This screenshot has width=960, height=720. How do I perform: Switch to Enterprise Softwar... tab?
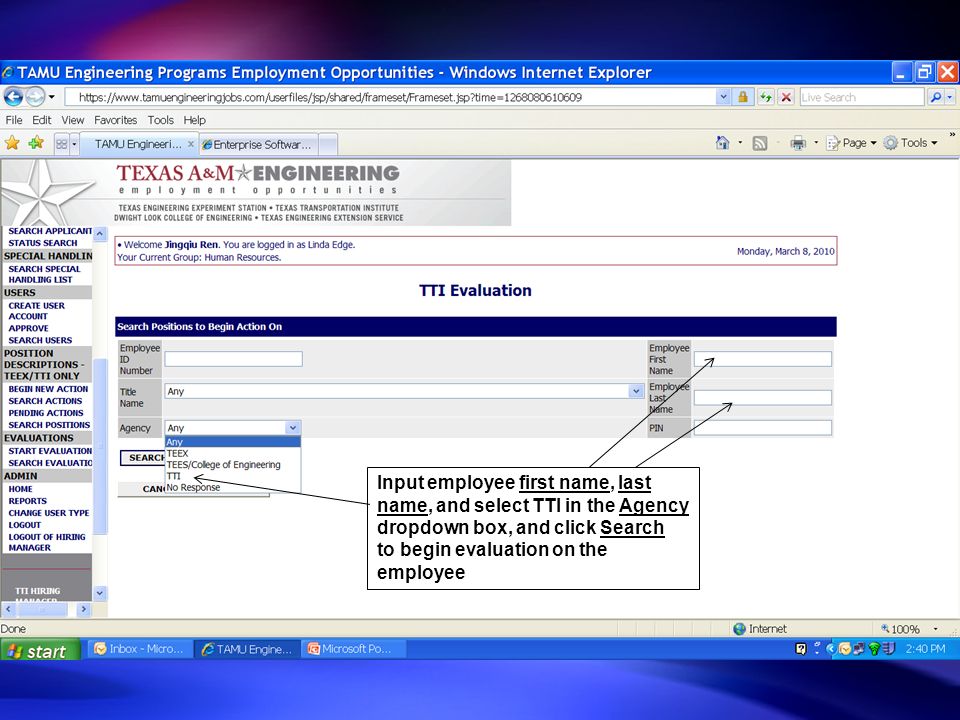pos(258,145)
